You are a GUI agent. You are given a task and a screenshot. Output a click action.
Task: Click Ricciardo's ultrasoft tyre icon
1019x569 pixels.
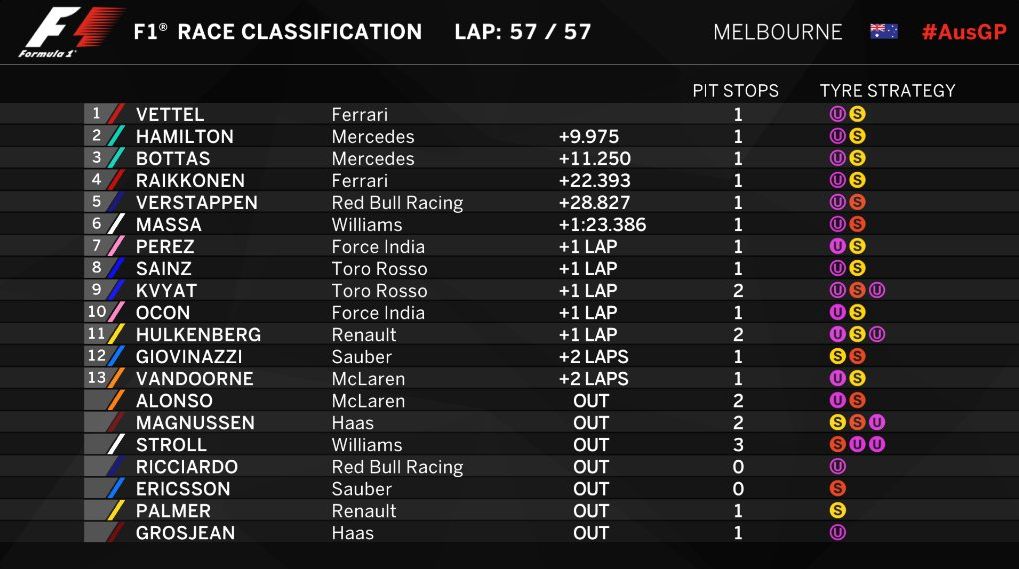click(x=838, y=467)
